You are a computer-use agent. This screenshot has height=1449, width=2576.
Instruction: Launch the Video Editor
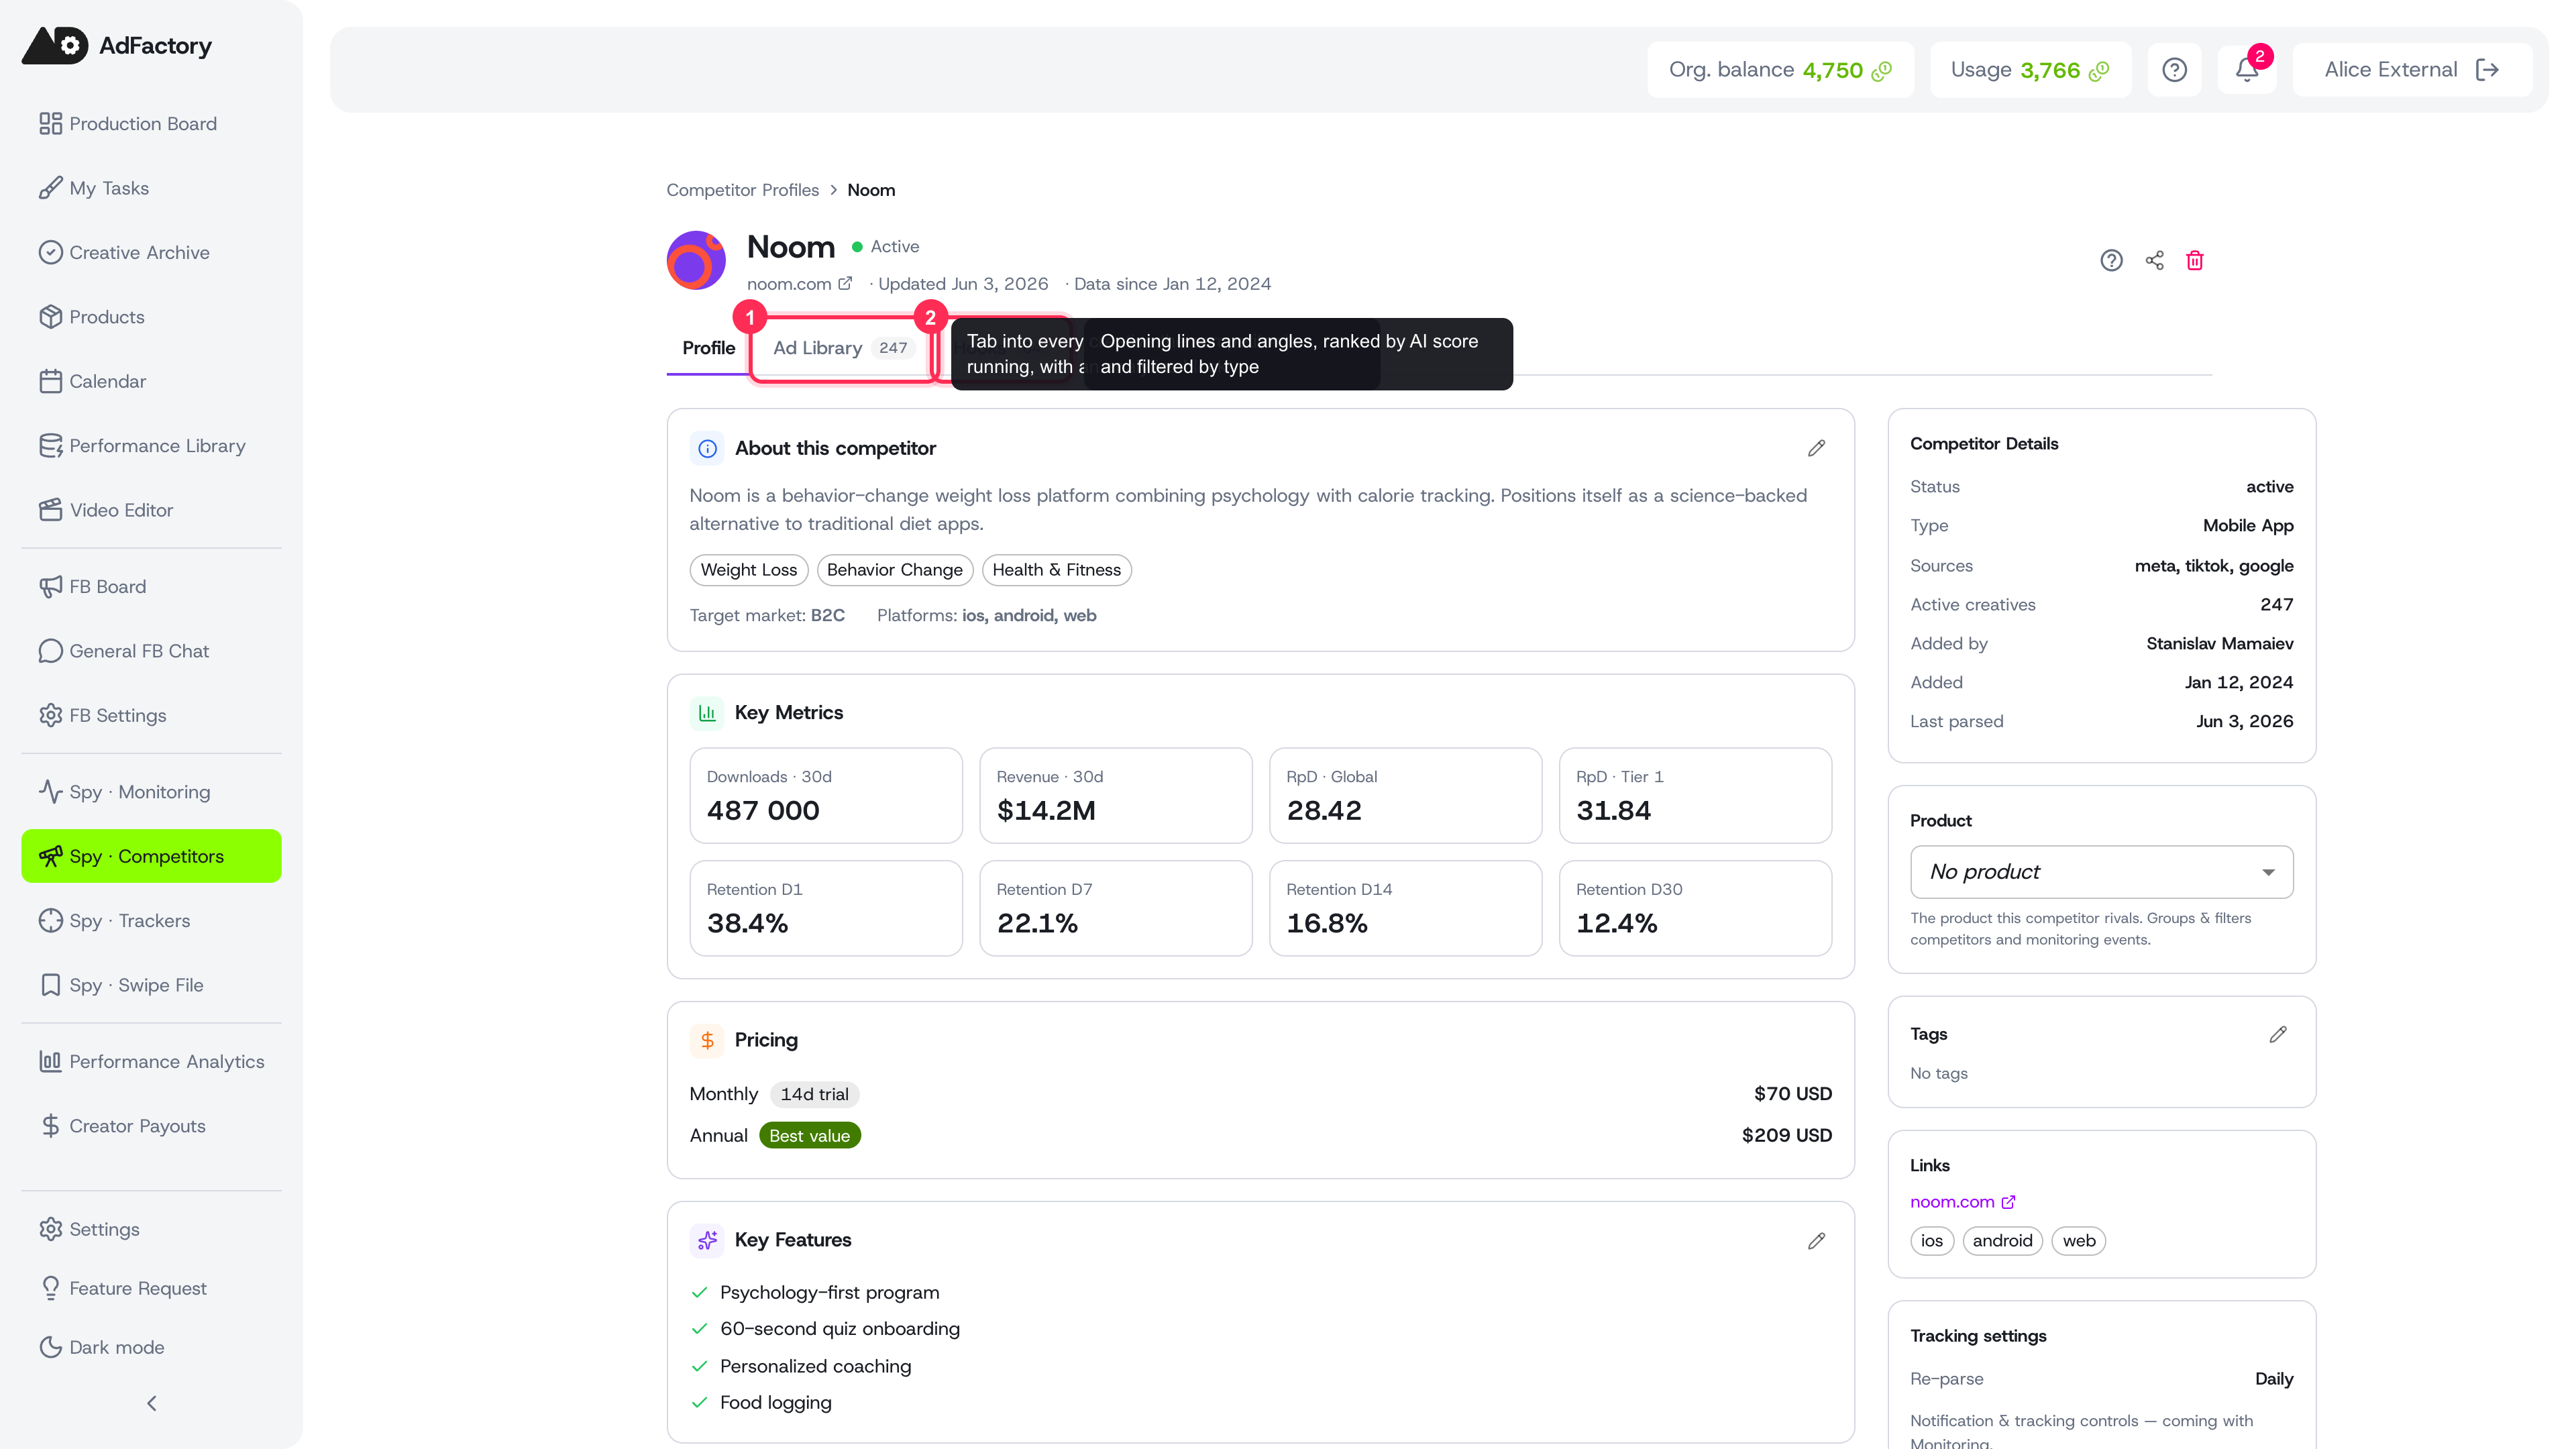[151, 510]
